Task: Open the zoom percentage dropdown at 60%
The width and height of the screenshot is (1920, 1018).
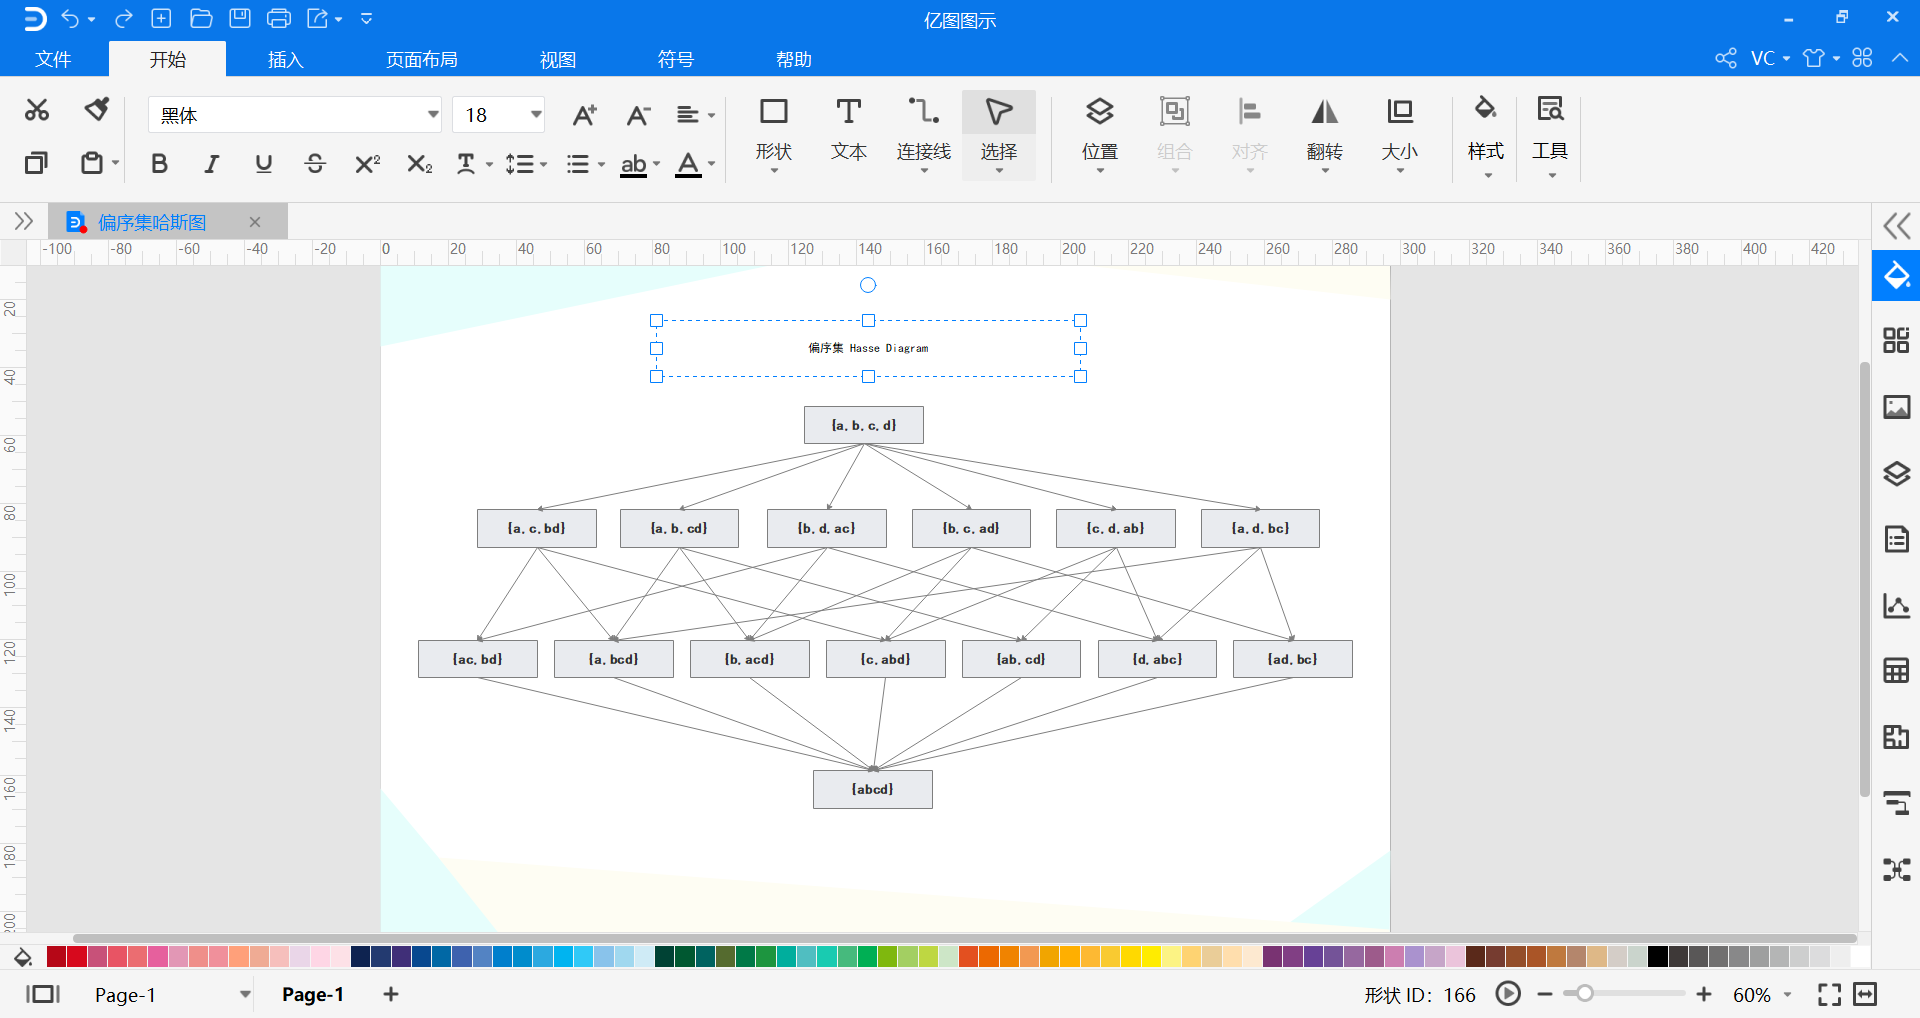Action: point(1787,995)
